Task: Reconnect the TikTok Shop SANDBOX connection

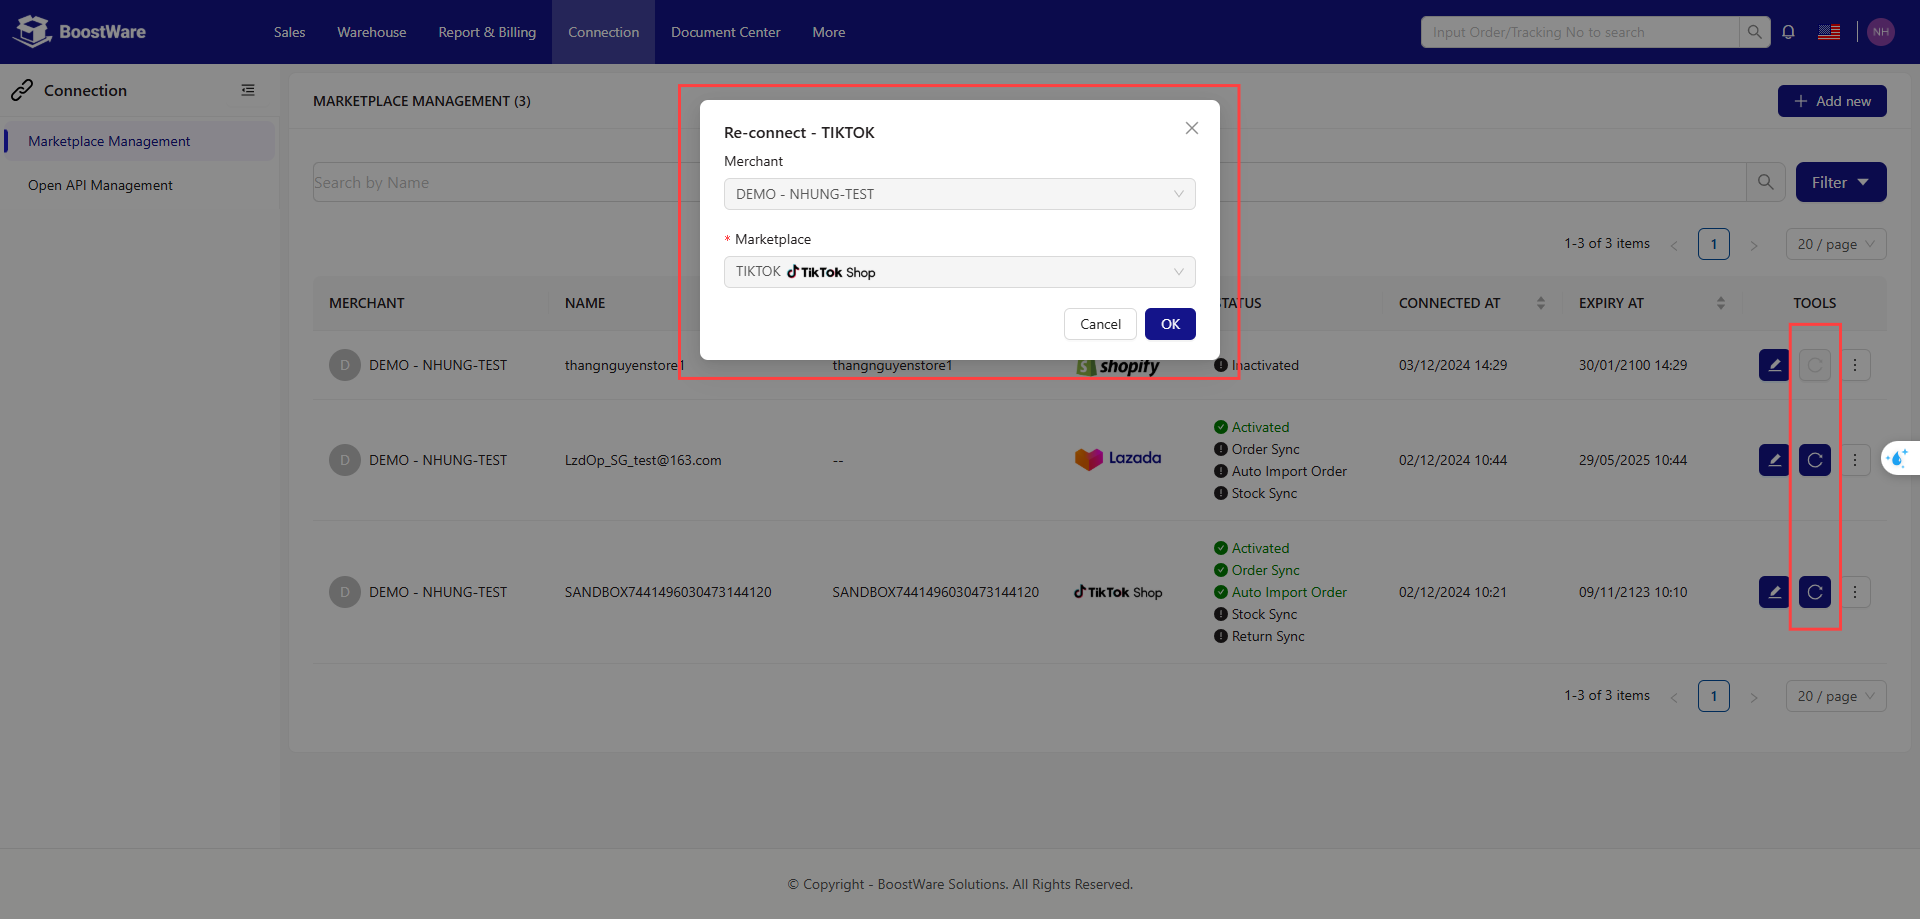Action: coord(1815,592)
